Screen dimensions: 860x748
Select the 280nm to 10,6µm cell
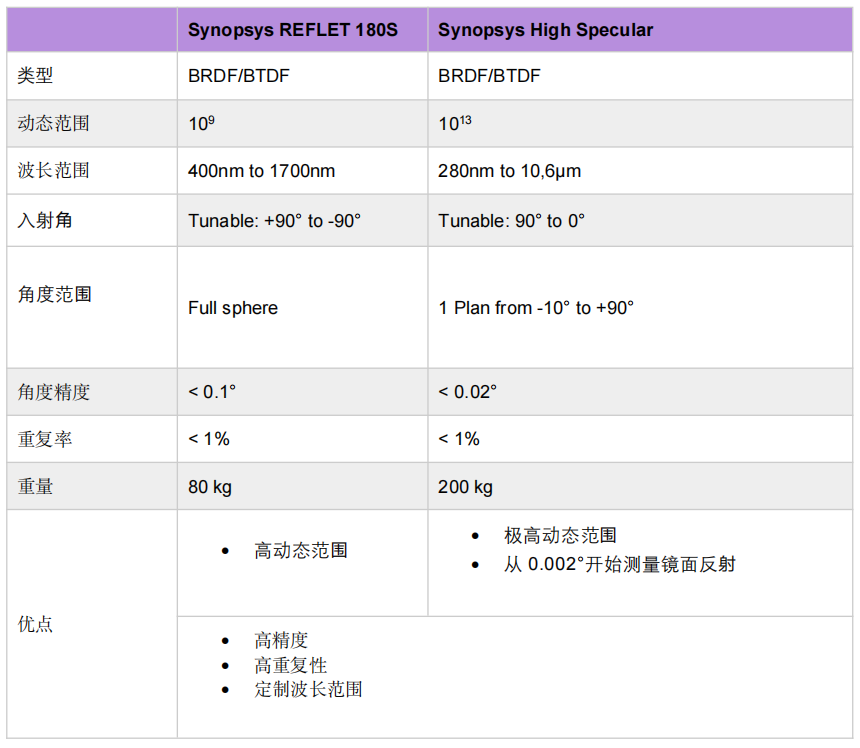click(509, 171)
